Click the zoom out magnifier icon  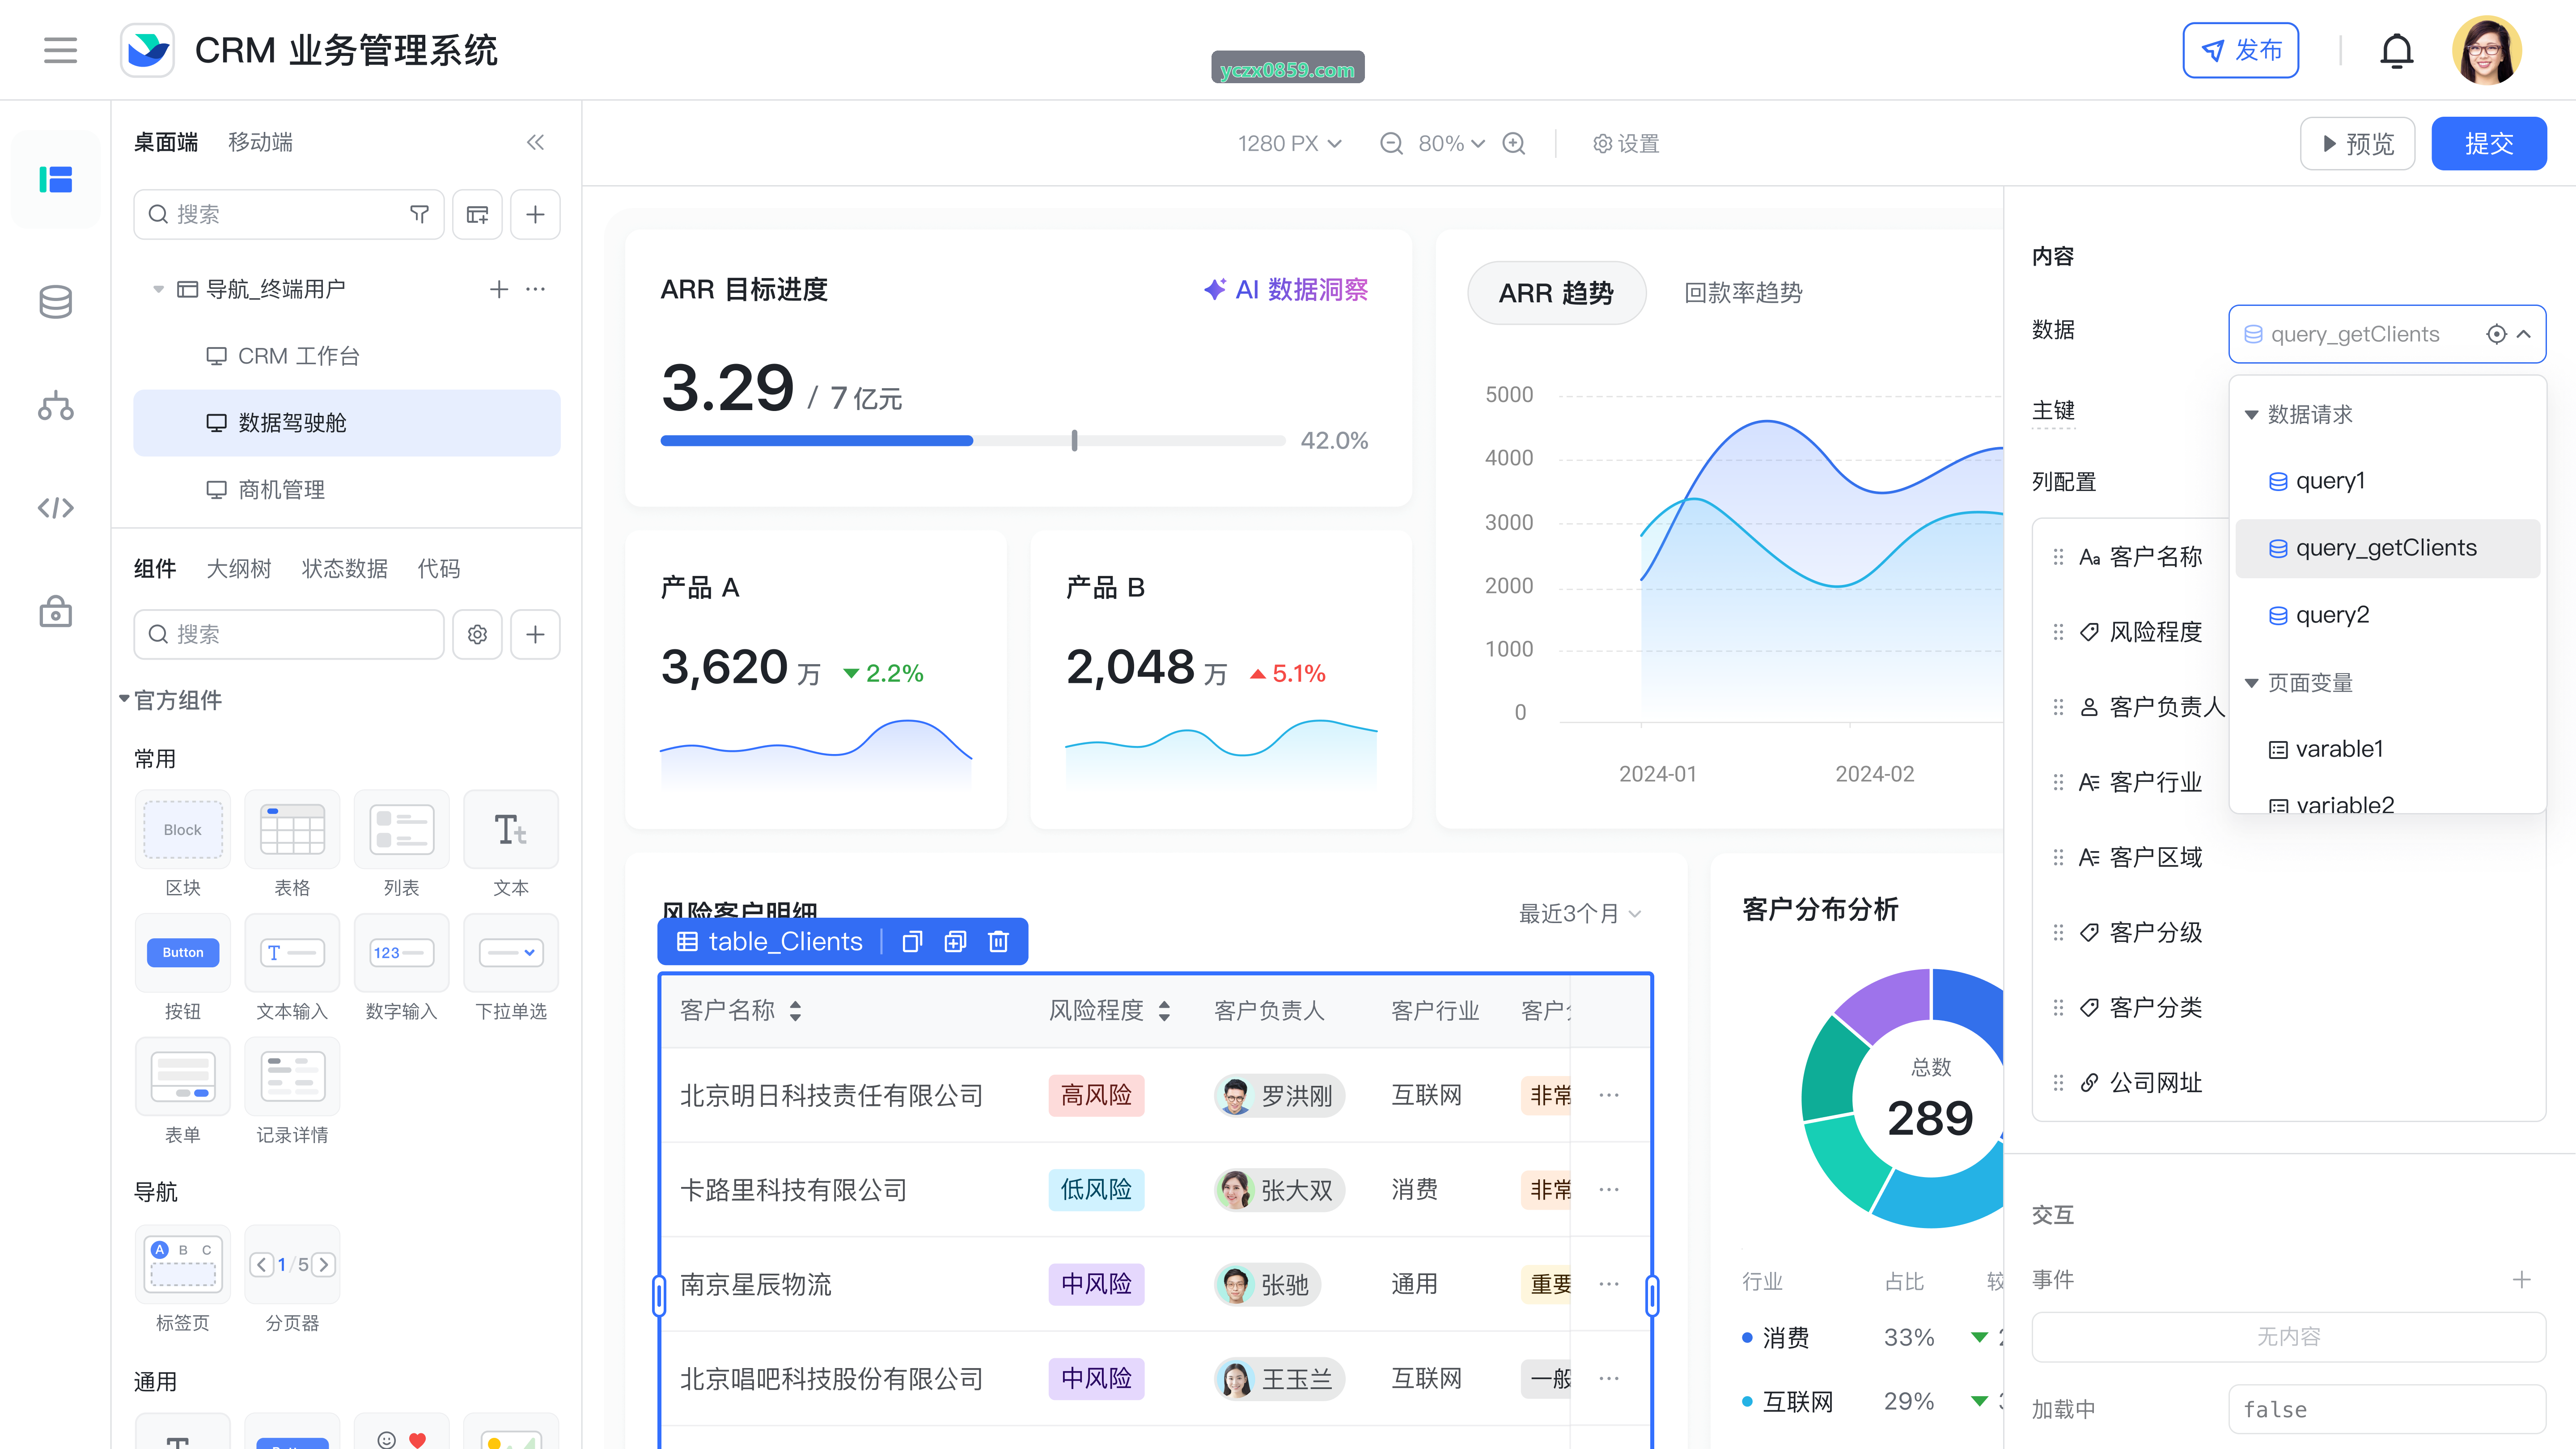pyautogui.click(x=1391, y=144)
